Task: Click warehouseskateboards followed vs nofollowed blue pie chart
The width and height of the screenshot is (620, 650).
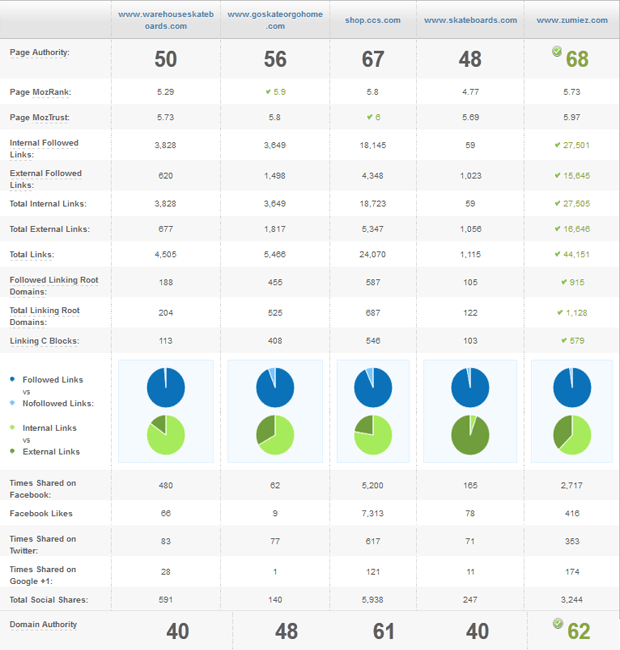Action: pos(166,388)
